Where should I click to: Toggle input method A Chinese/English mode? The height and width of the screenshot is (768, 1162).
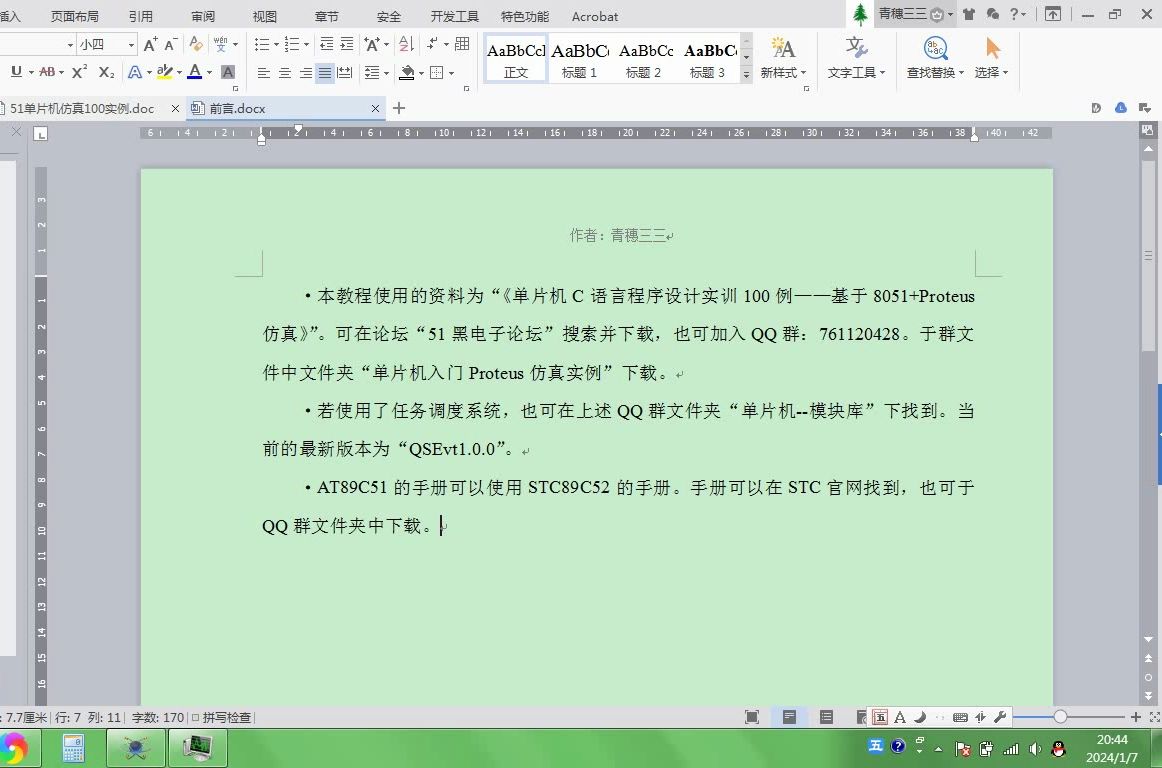[x=900, y=717]
